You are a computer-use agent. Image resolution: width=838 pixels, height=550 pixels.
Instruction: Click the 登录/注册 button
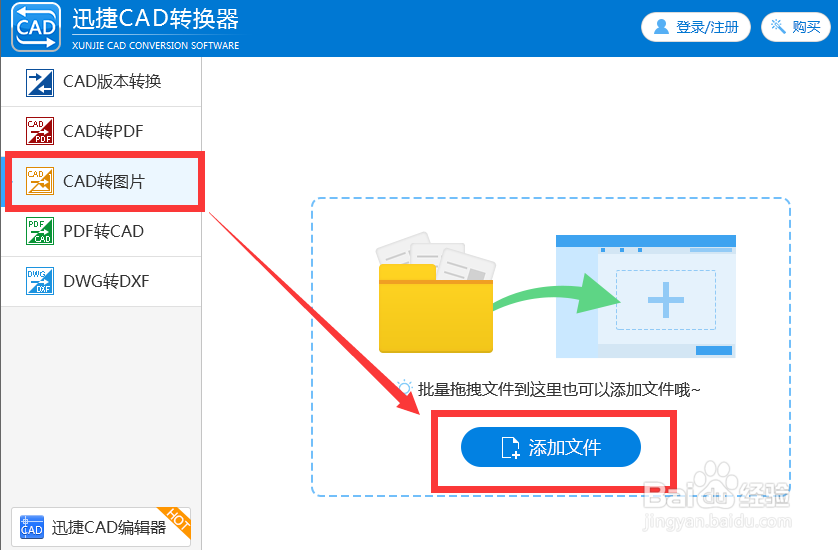point(696,27)
